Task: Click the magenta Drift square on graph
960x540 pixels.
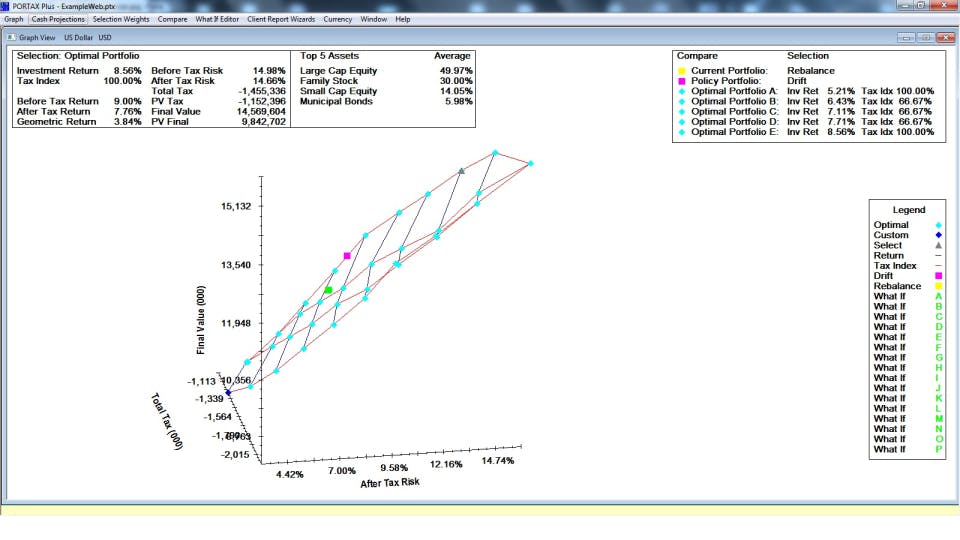Action: coord(347,256)
